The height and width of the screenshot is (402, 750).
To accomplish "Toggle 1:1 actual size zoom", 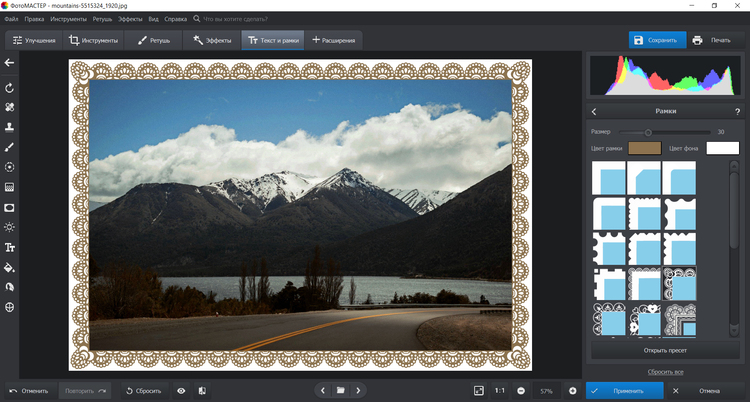I will click(x=500, y=390).
